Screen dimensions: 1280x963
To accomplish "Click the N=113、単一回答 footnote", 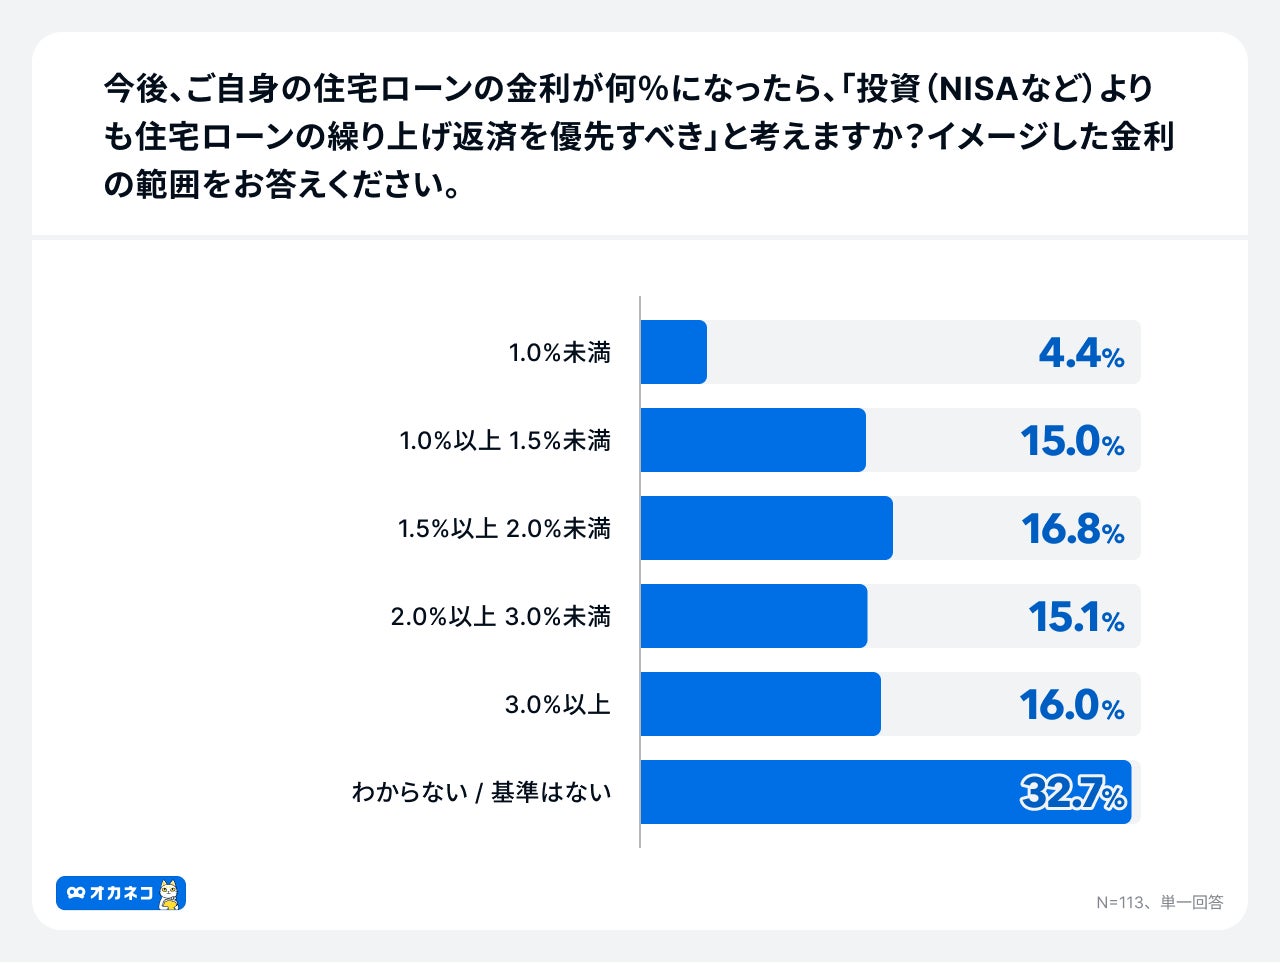I will pos(1159,902).
